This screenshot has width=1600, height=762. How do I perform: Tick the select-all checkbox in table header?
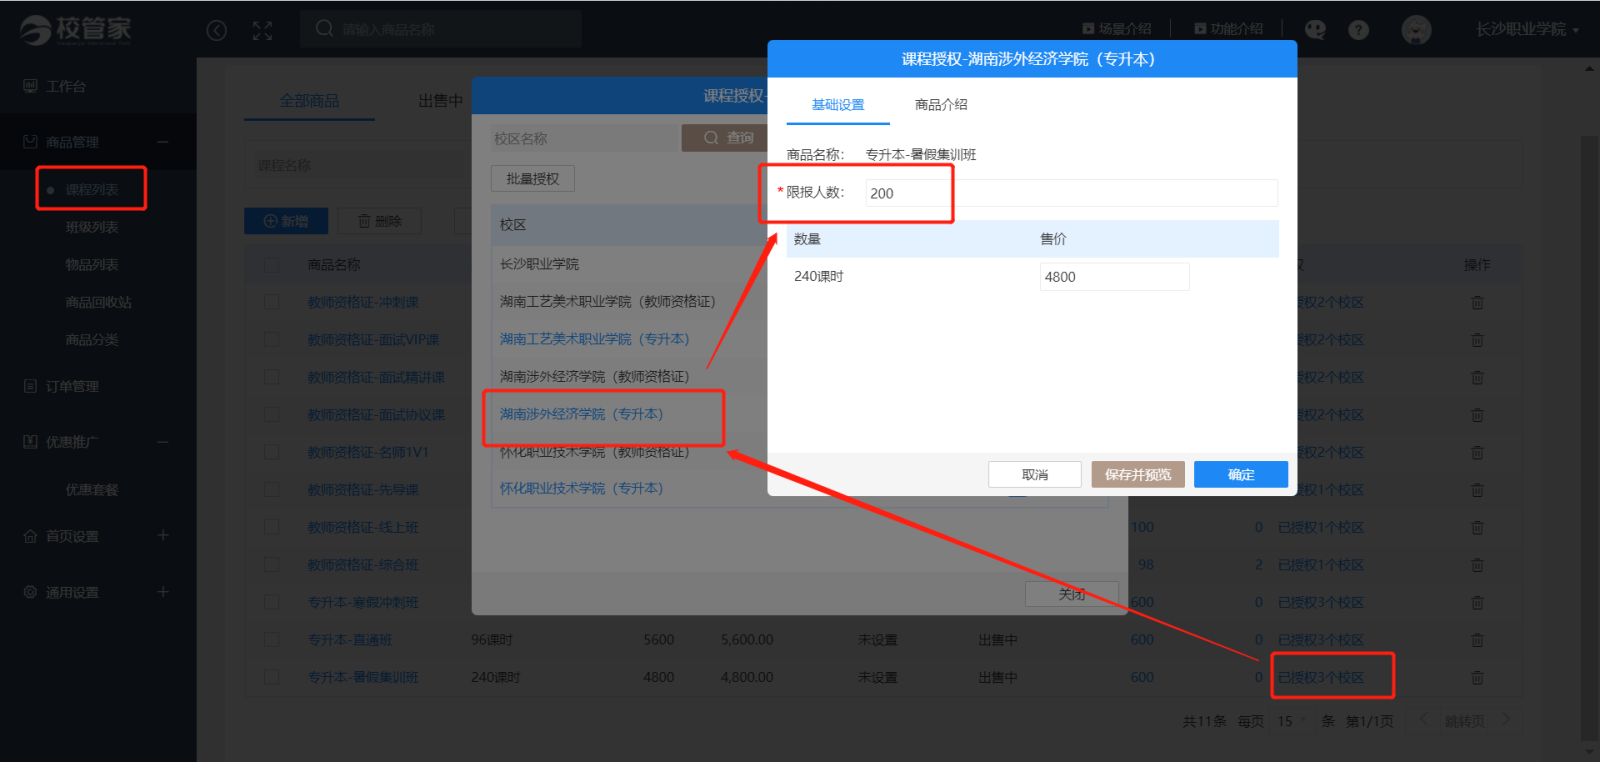(272, 265)
